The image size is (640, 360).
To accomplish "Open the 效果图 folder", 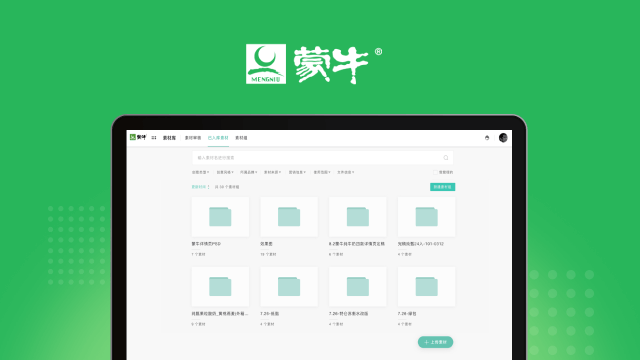I will tap(289, 217).
